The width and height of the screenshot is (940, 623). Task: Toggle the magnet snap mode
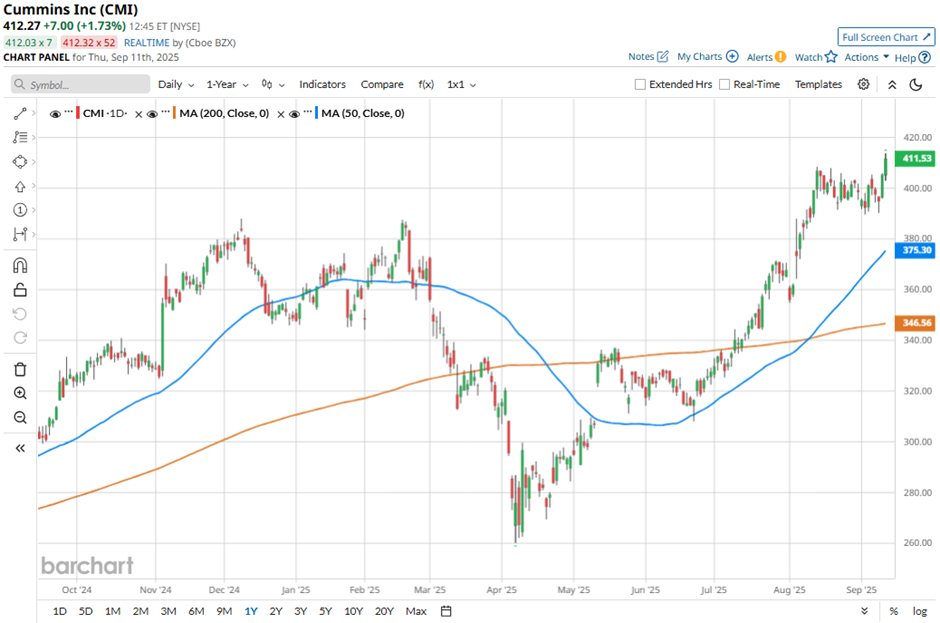[x=20, y=266]
